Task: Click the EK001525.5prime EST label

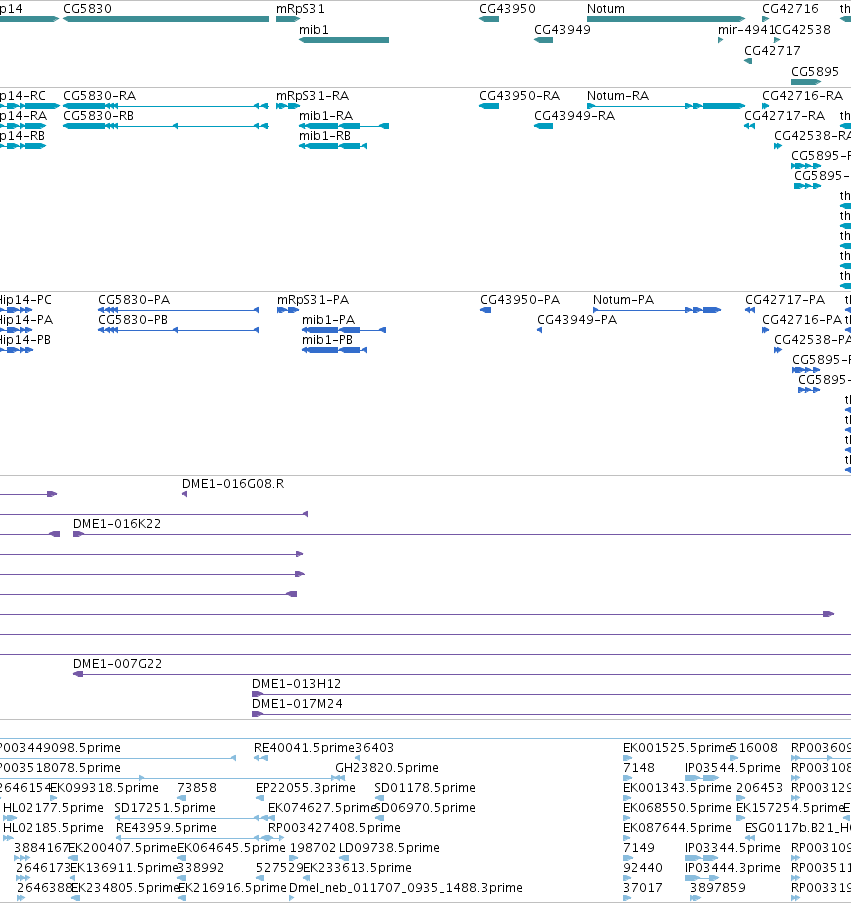Action: [677, 748]
